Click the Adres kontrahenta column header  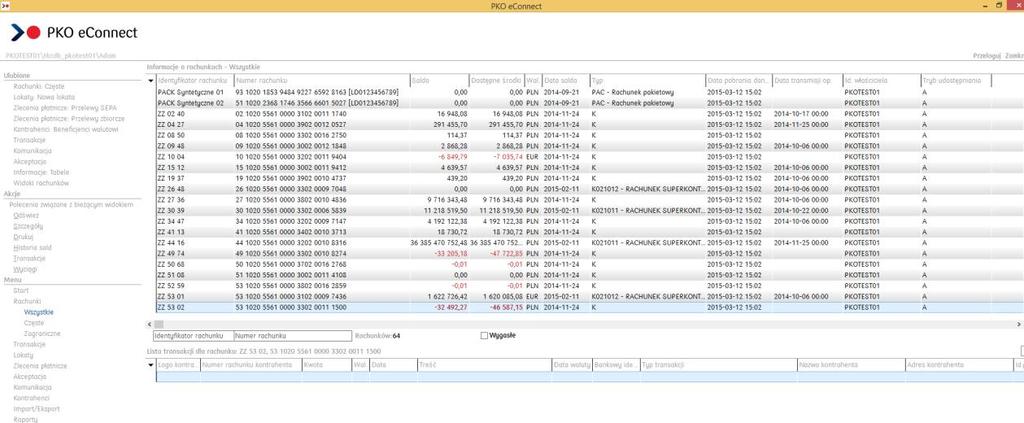pyautogui.click(x=959, y=365)
